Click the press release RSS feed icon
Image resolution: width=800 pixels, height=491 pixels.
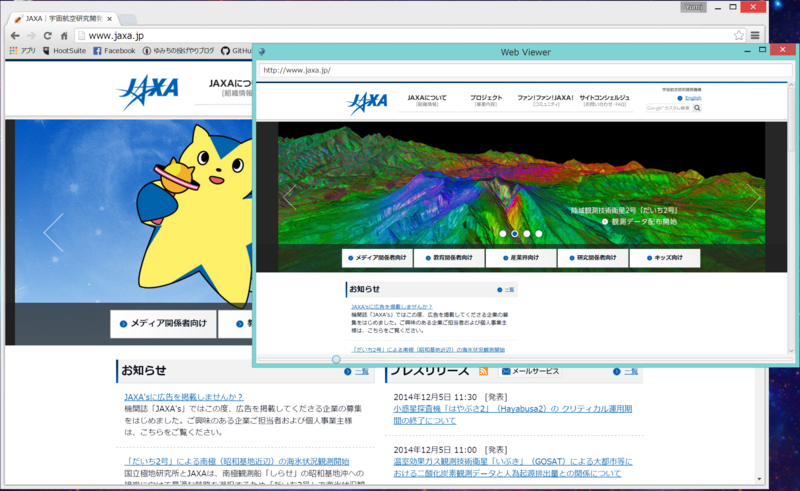pyautogui.click(x=483, y=372)
